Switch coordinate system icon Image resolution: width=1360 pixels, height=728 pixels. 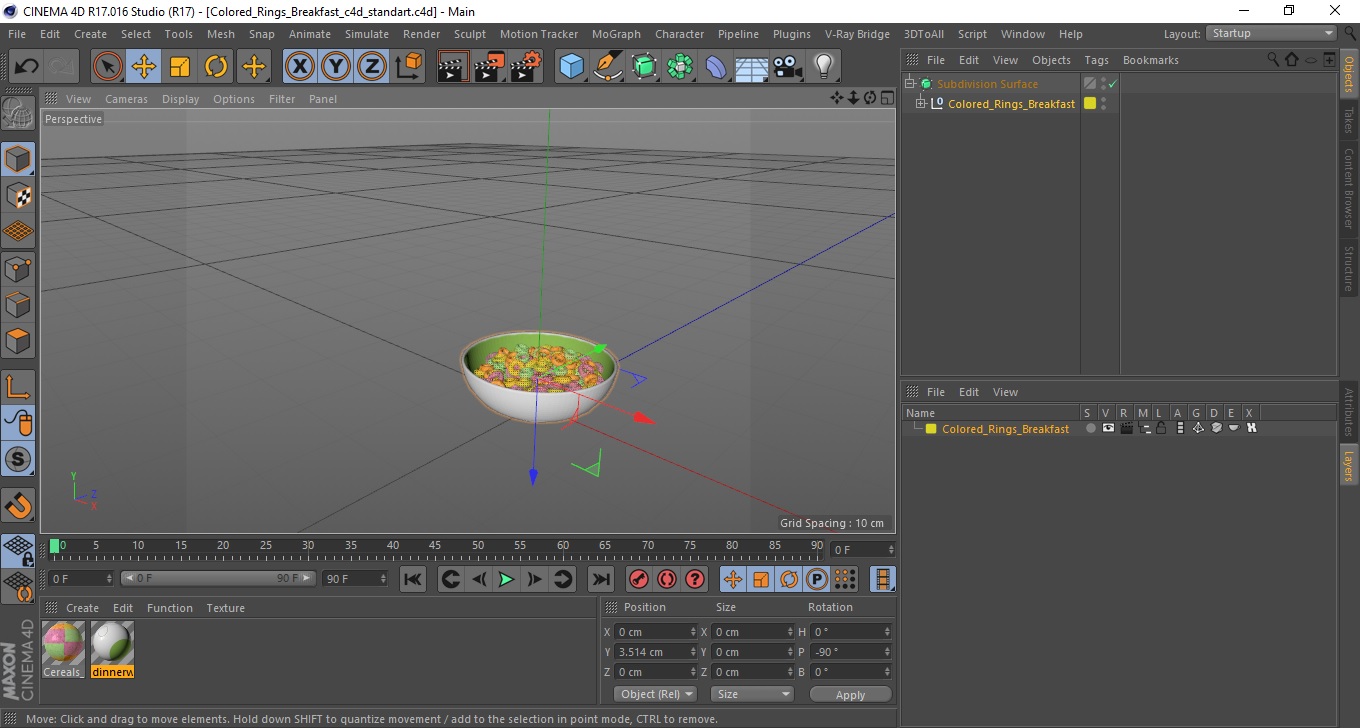(x=408, y=67)
